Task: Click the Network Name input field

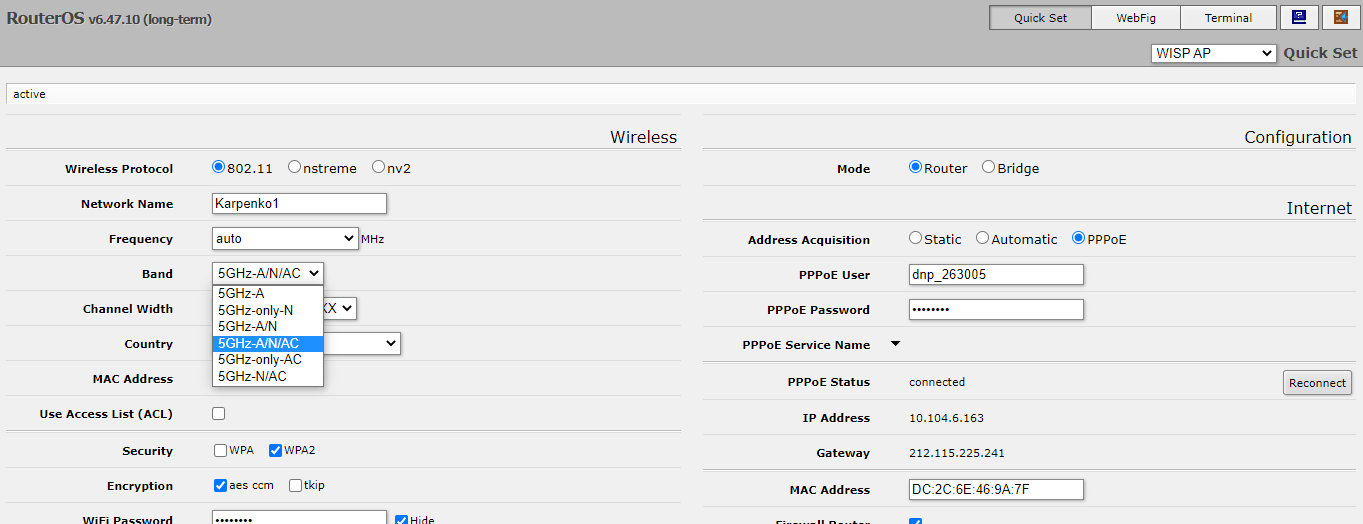Action: coord(299,204)
